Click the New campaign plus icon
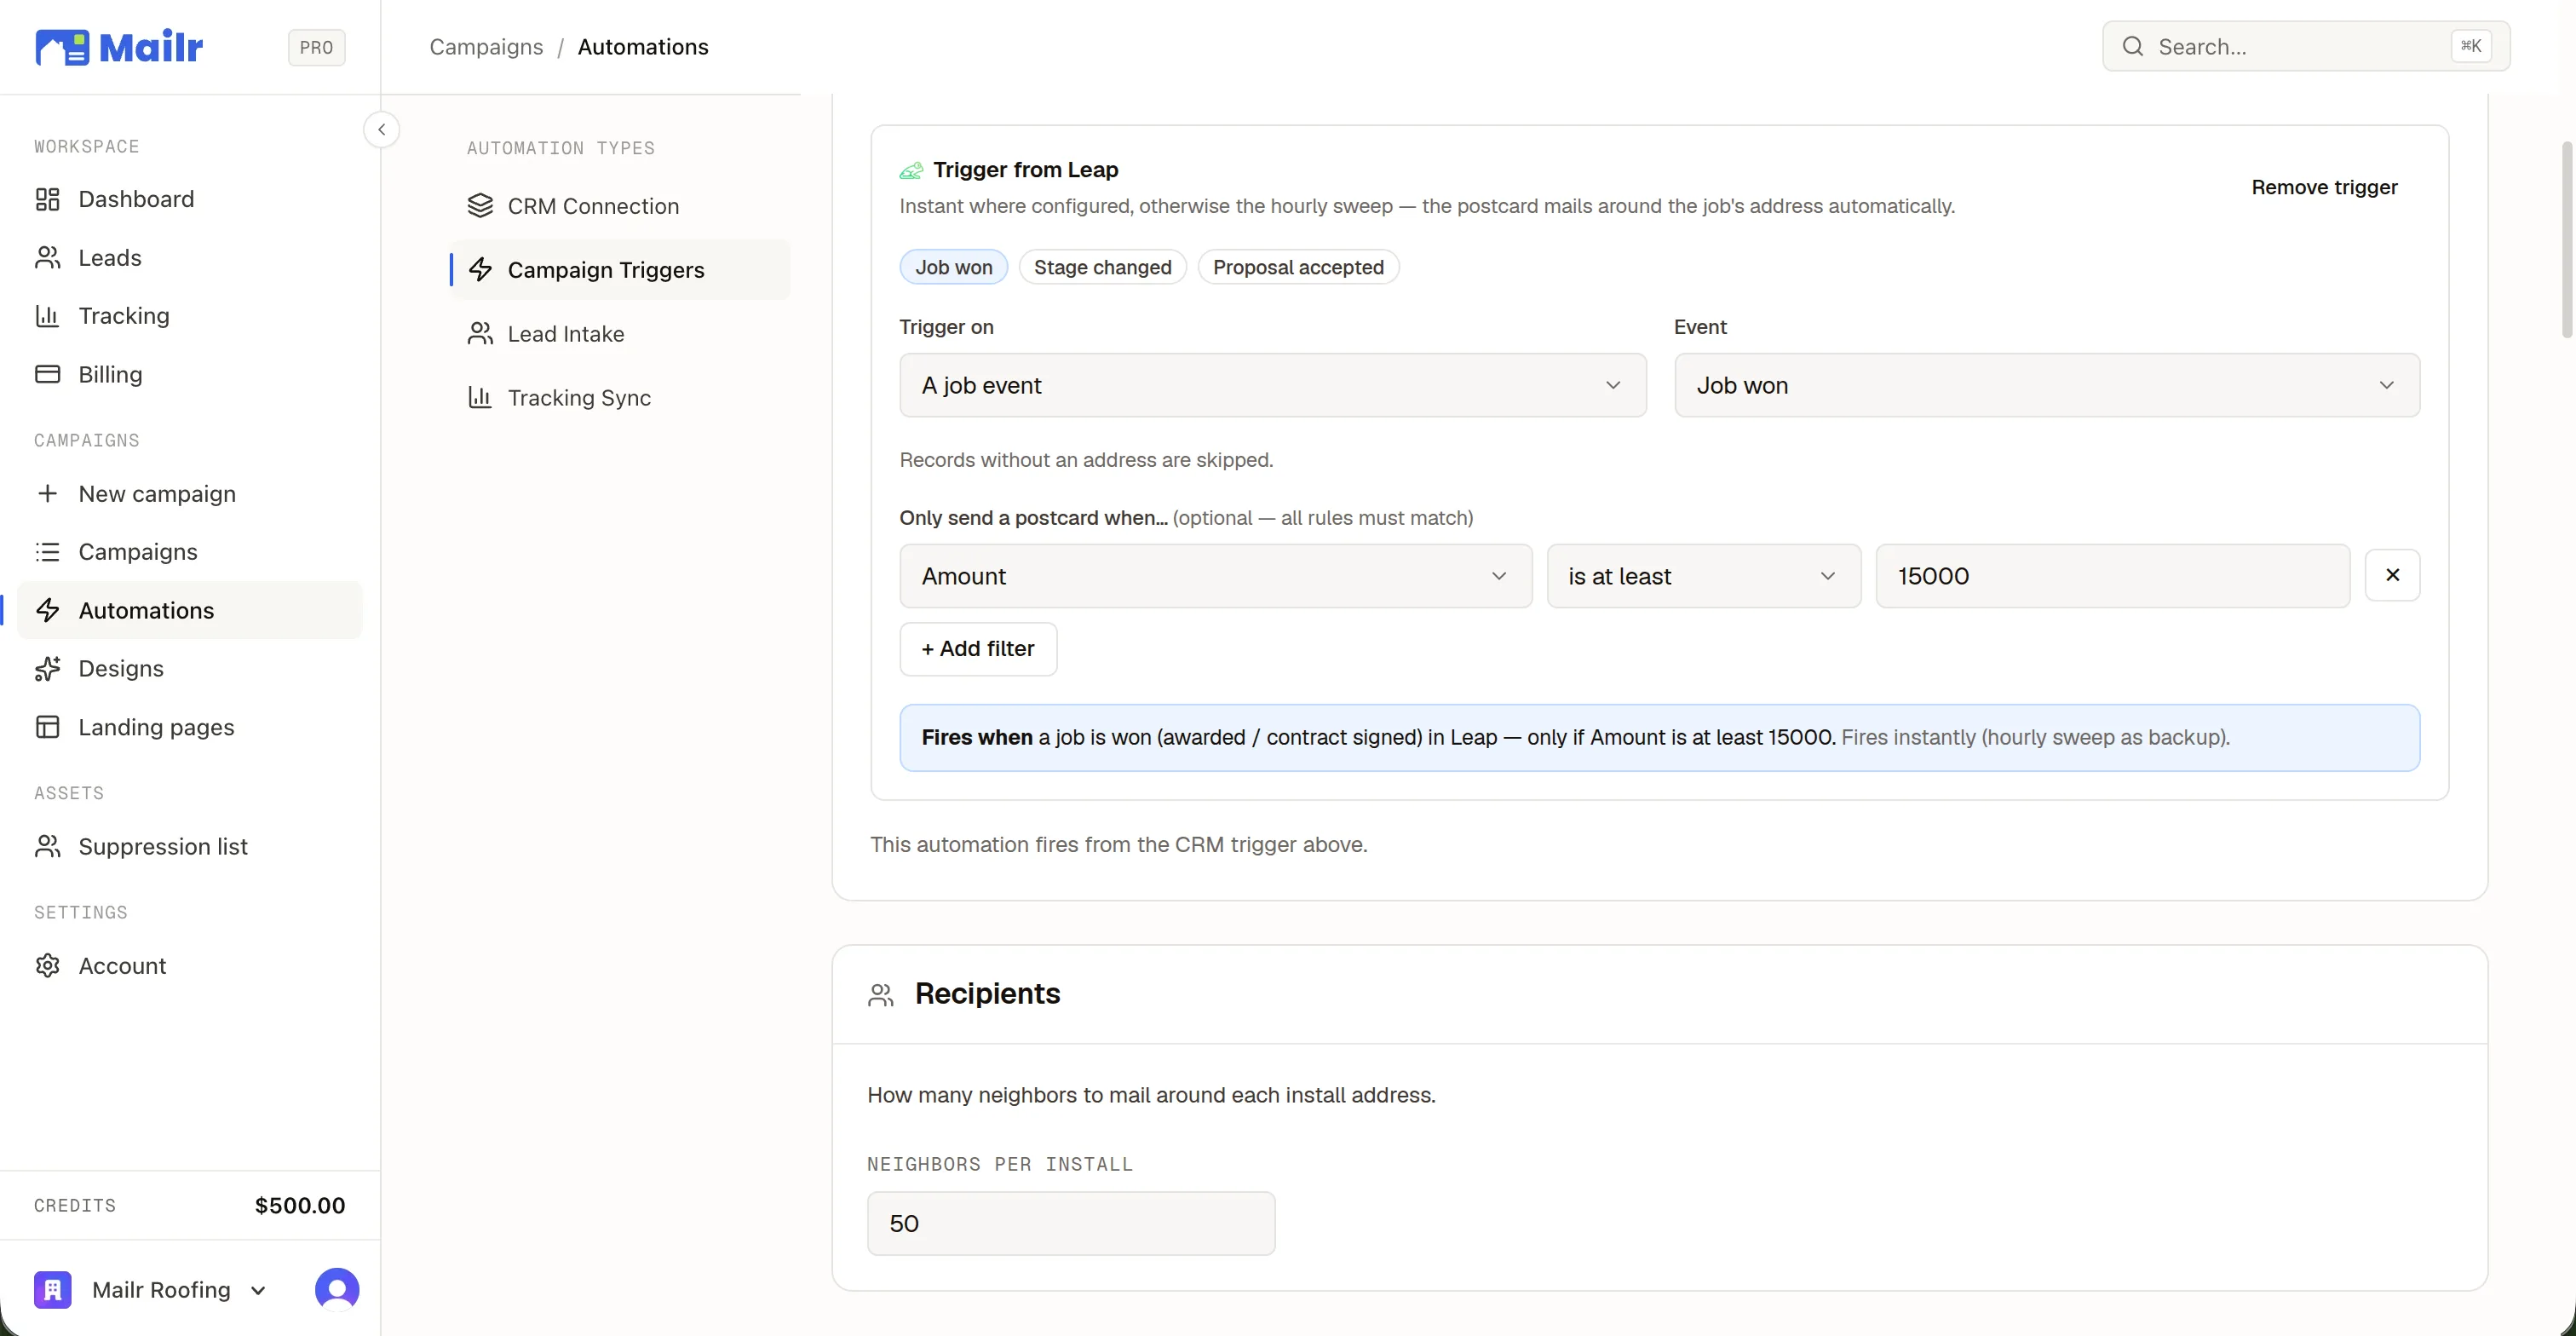Screen dimensions: 2576x1336 (47, 493)
